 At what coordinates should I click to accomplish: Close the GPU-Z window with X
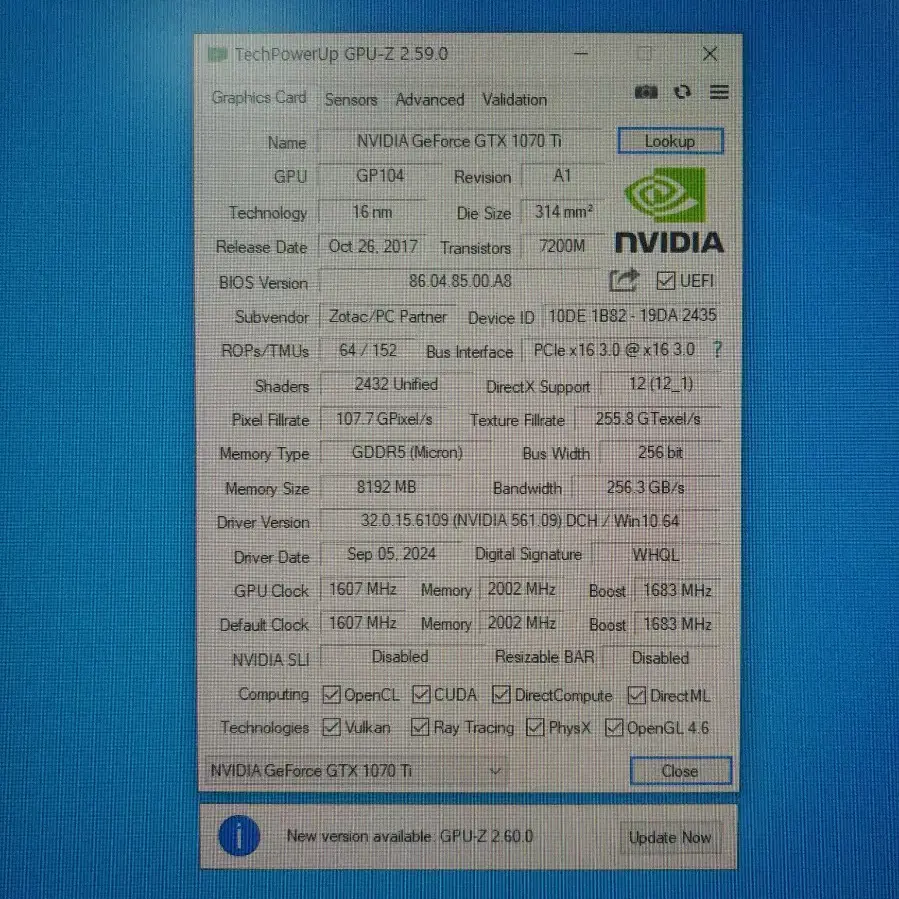point(710,54)
